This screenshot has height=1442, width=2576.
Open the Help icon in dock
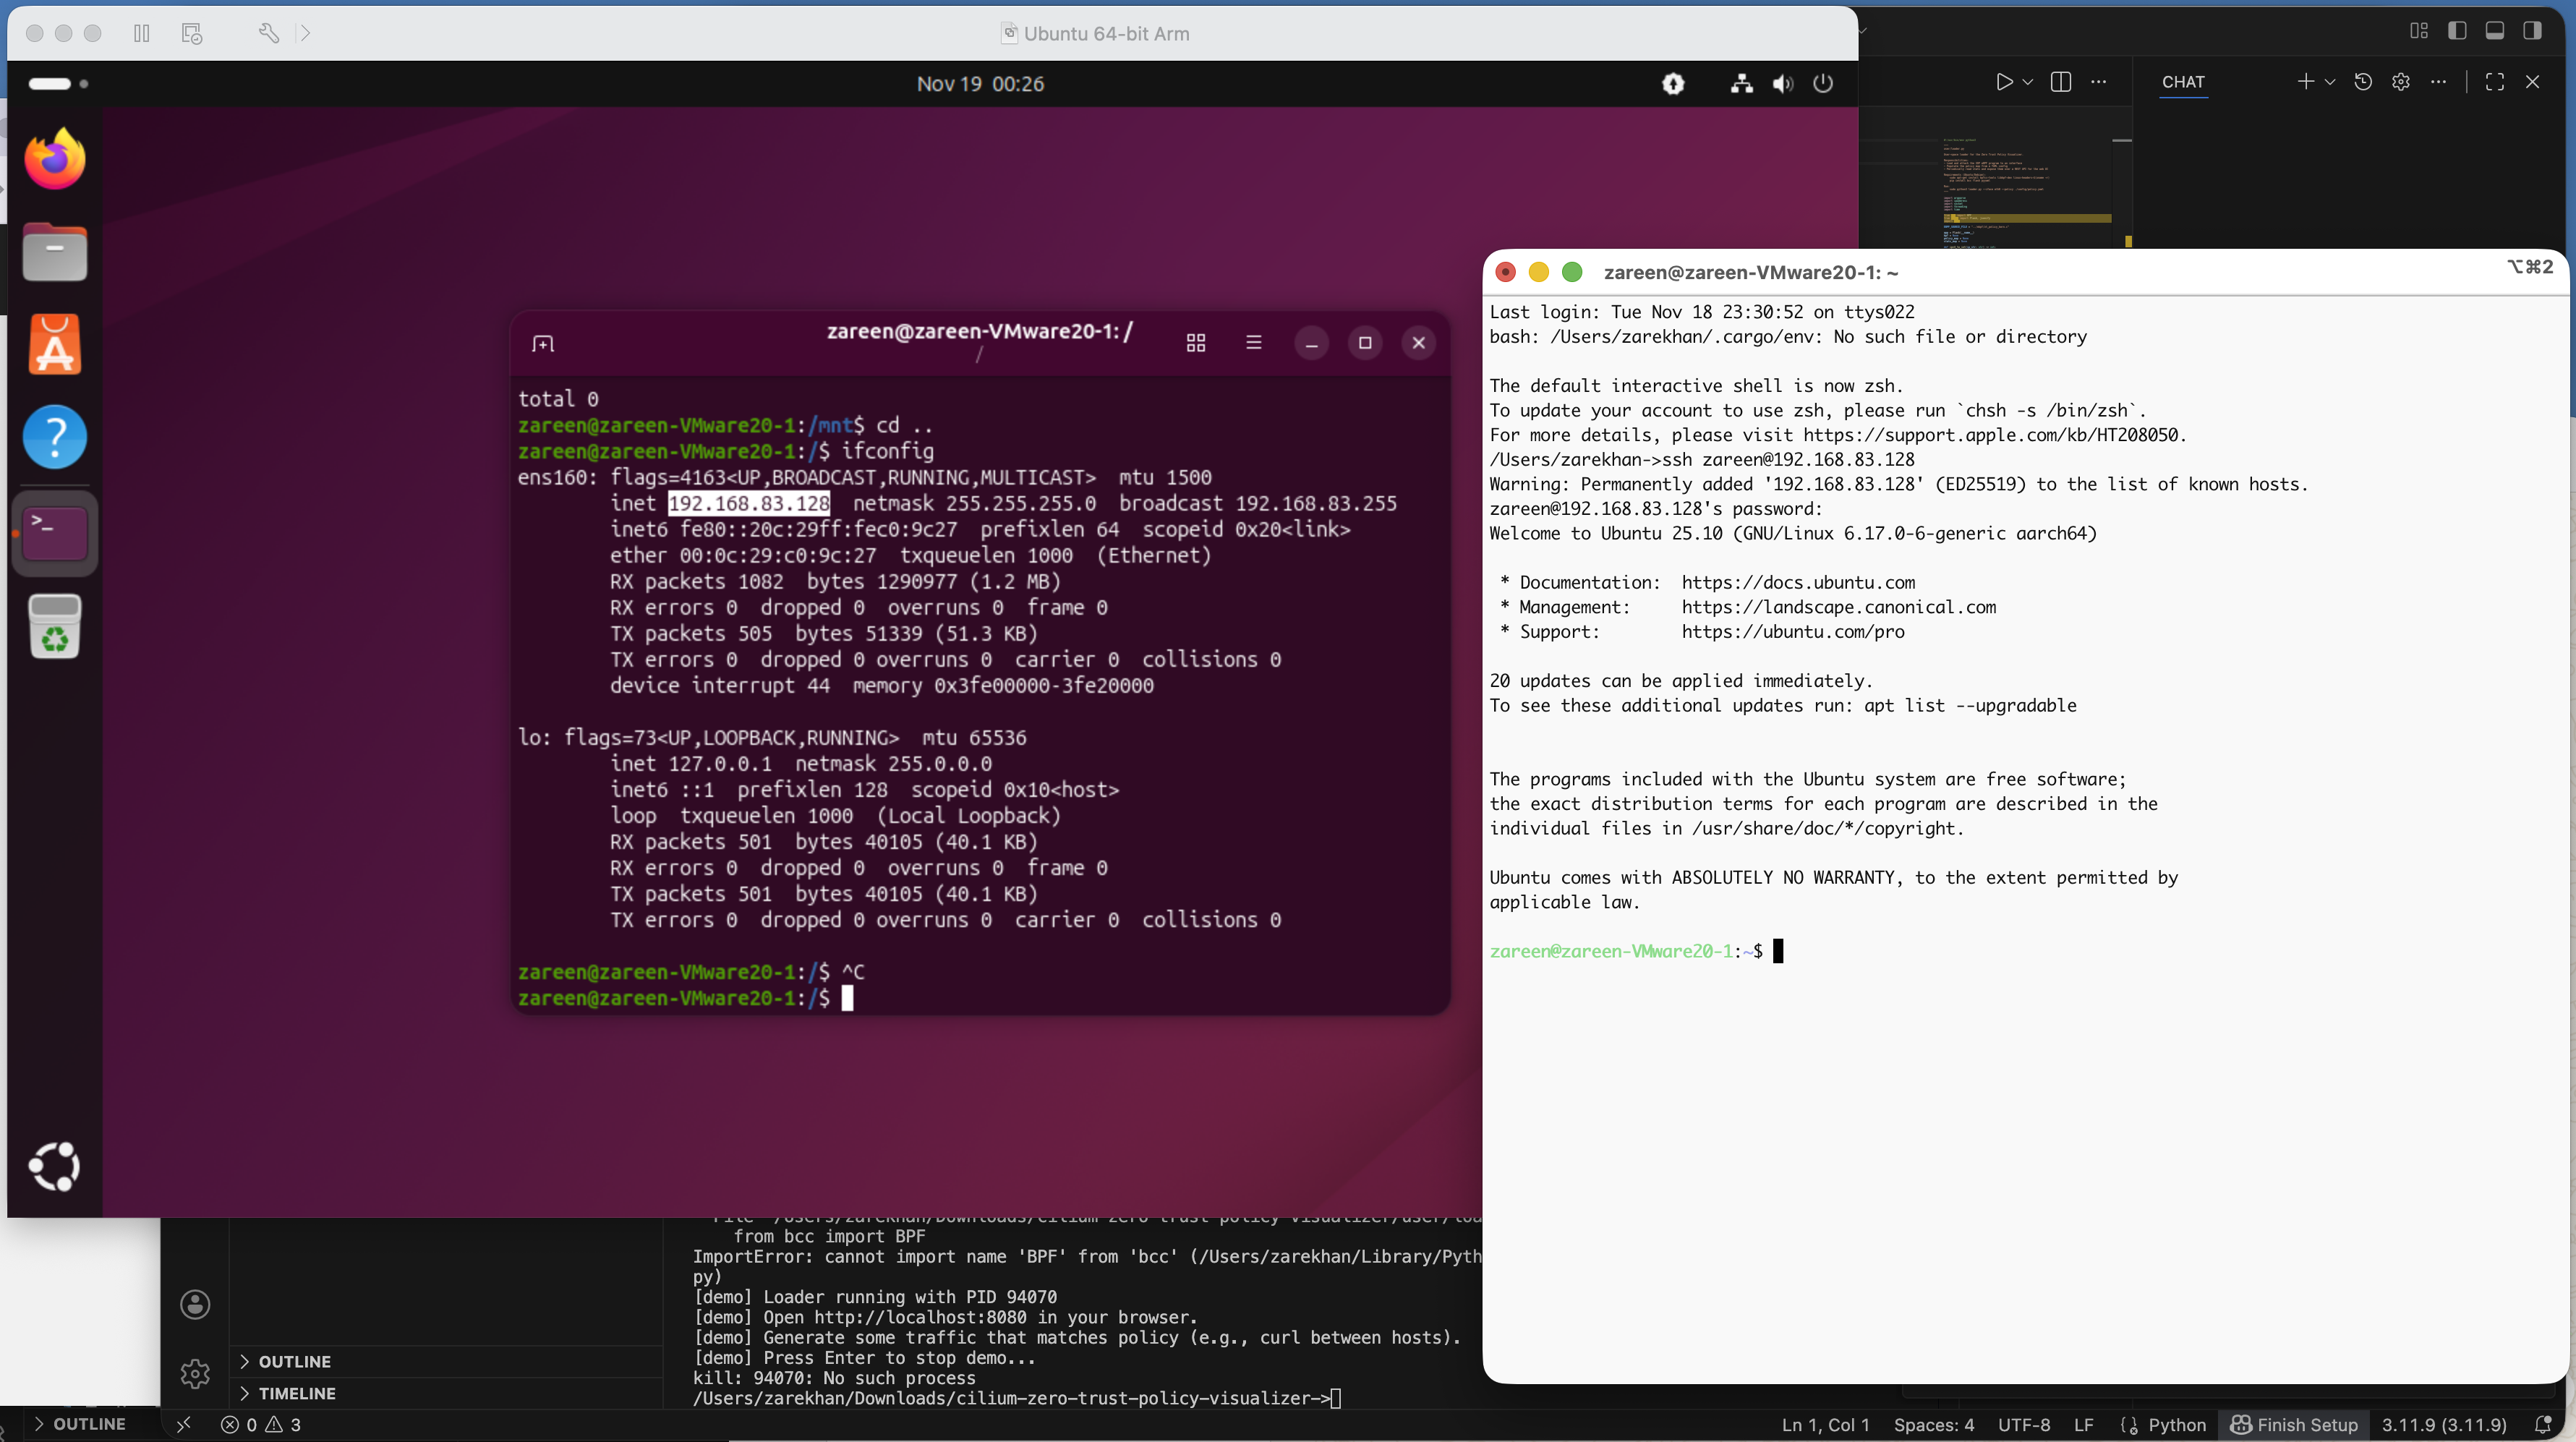click(54, 437)
